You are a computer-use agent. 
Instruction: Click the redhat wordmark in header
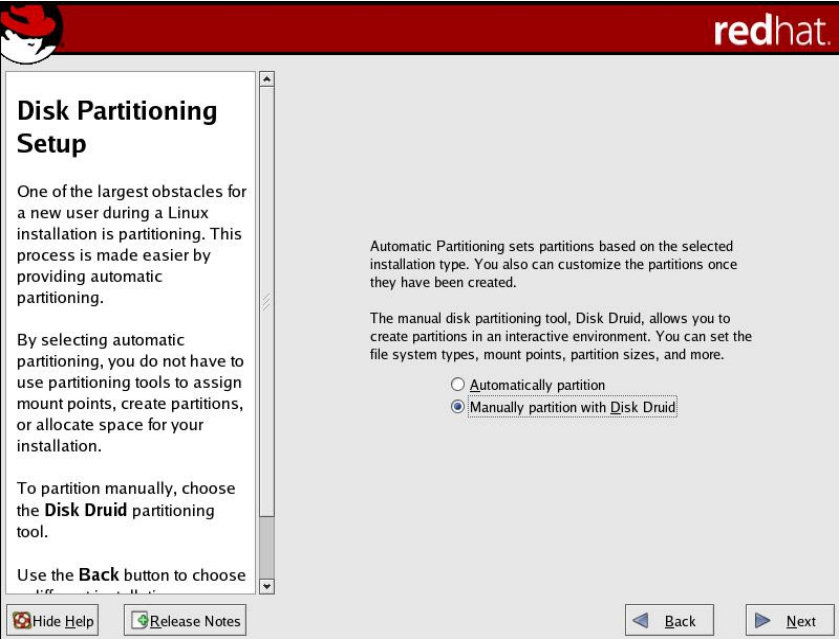click(x=771, y=31)
